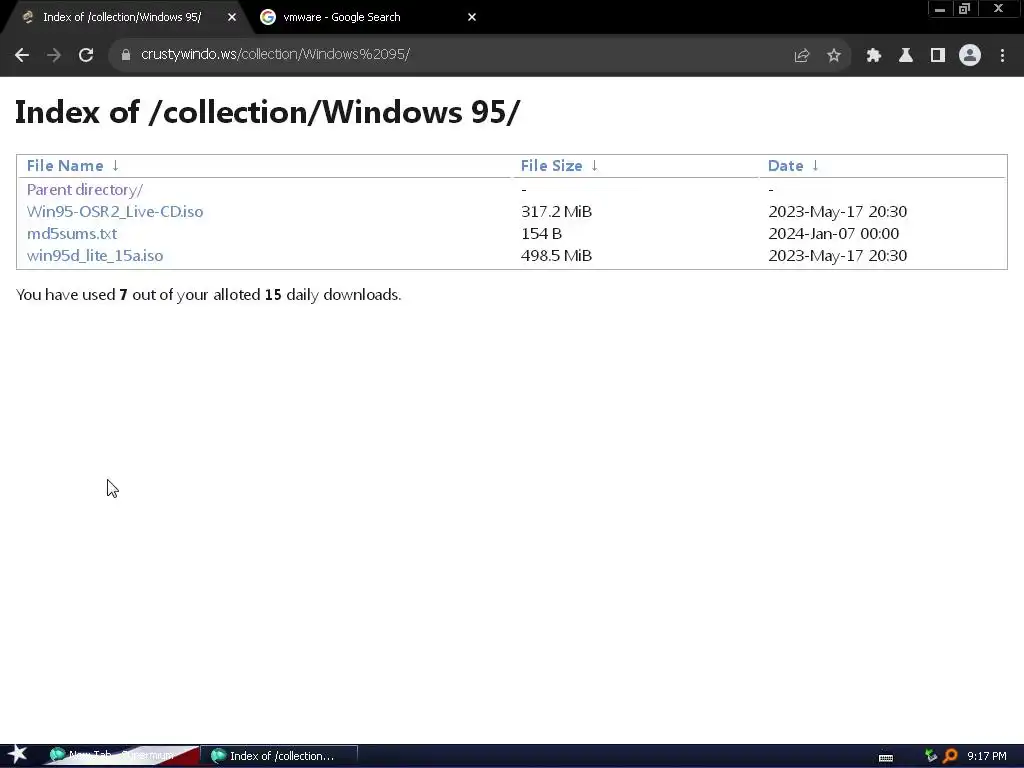This screenshot has width=1024, height=768.
Task: Open the star Start button on taskbar
Action: pyautogui.click(x=18, y=754)
